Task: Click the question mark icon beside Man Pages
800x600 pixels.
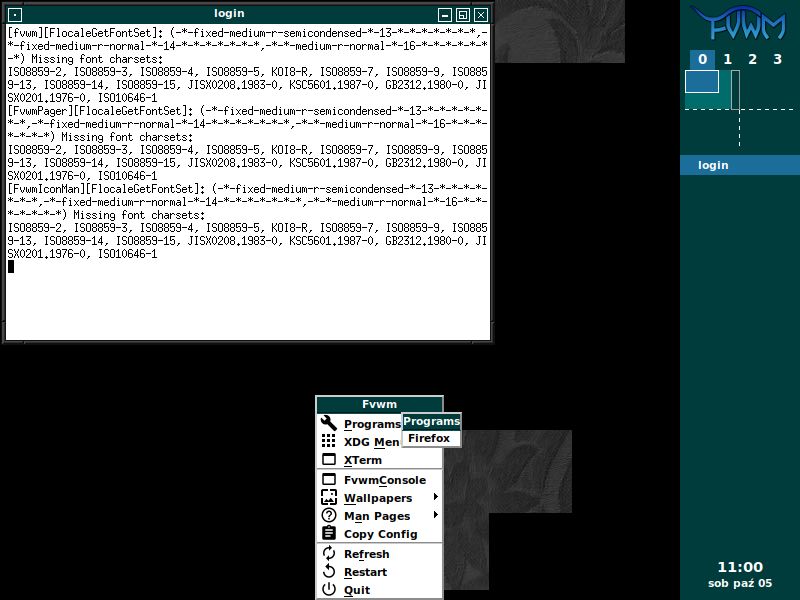Action: (x=329, y=515)
